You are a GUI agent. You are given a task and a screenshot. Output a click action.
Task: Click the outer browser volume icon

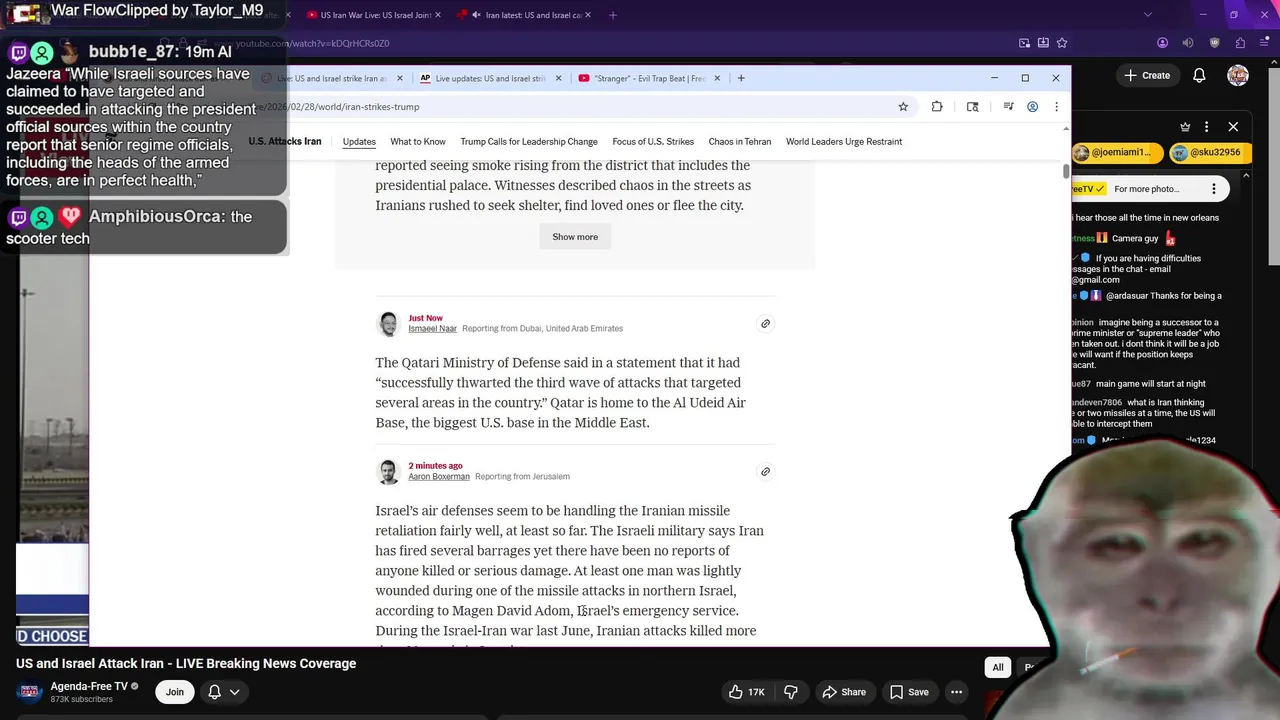(x=1188, y=43)
